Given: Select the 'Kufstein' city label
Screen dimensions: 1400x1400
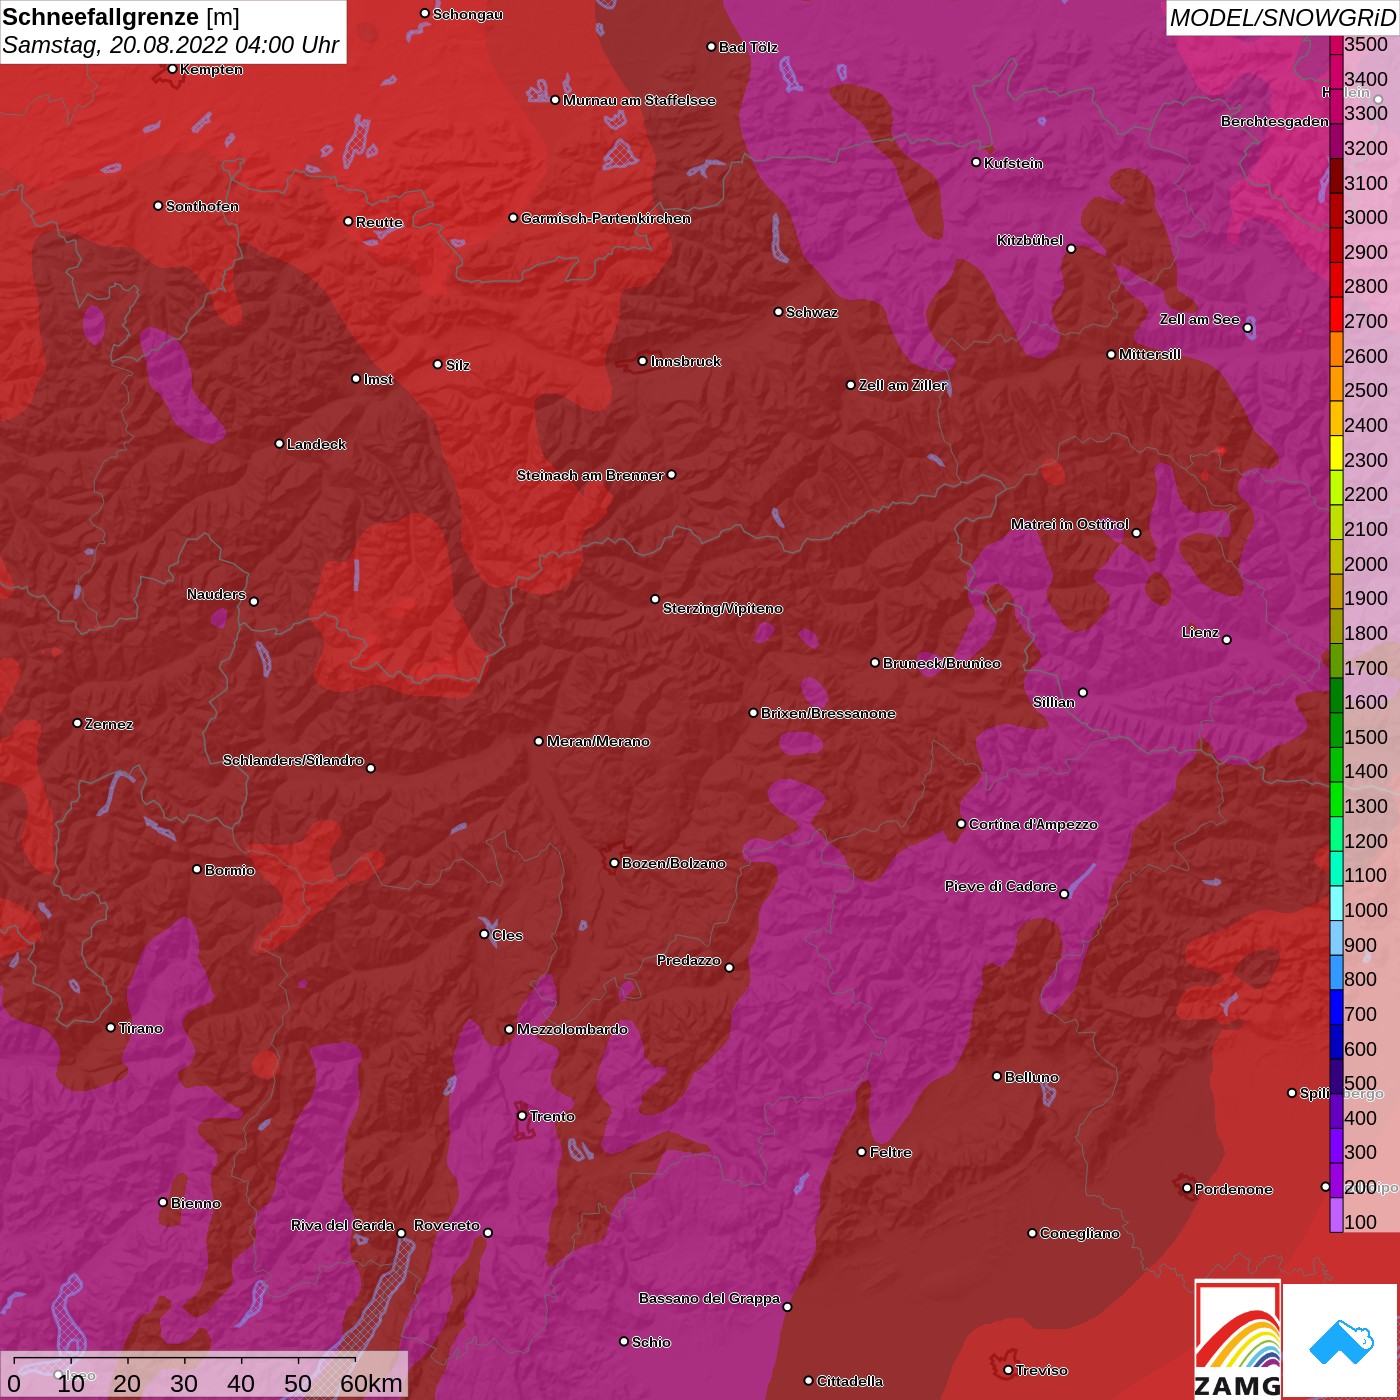Looking at the screenshot, I should (x=1013, y=163).
